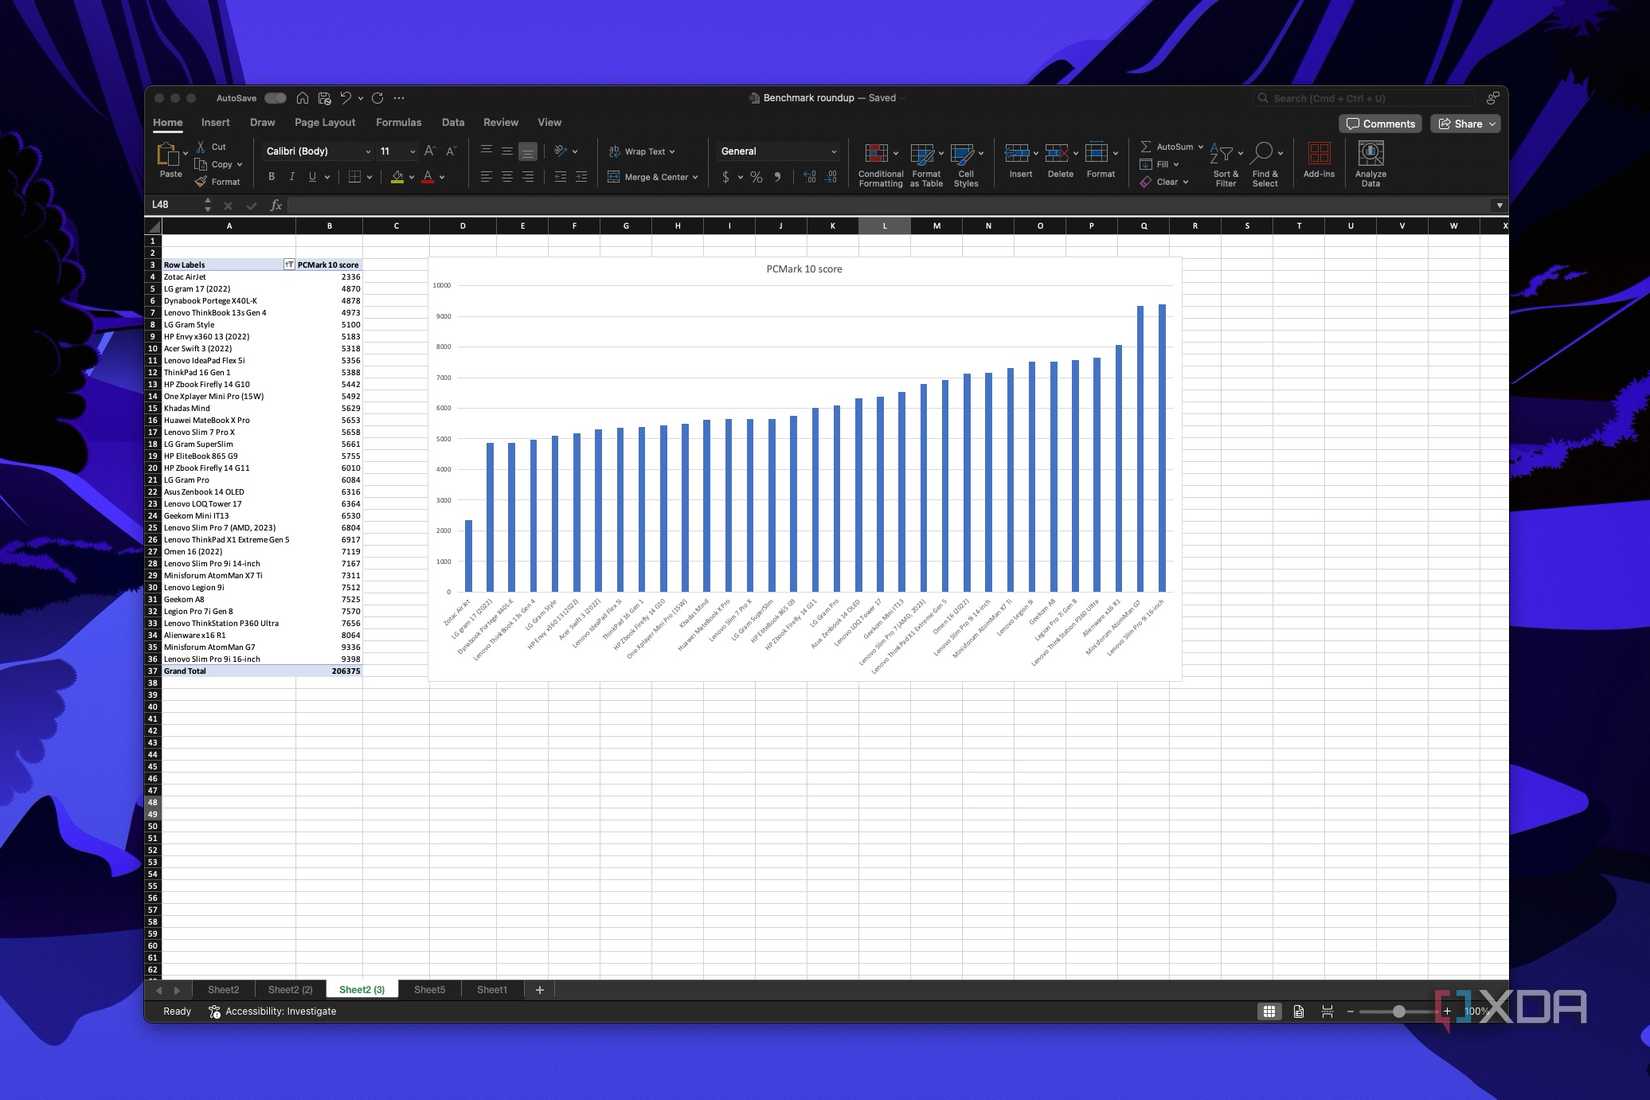Select the Format painter brush
Image resolution: width=1650 pixels, height=1100 pixels.
click(201, 181)
